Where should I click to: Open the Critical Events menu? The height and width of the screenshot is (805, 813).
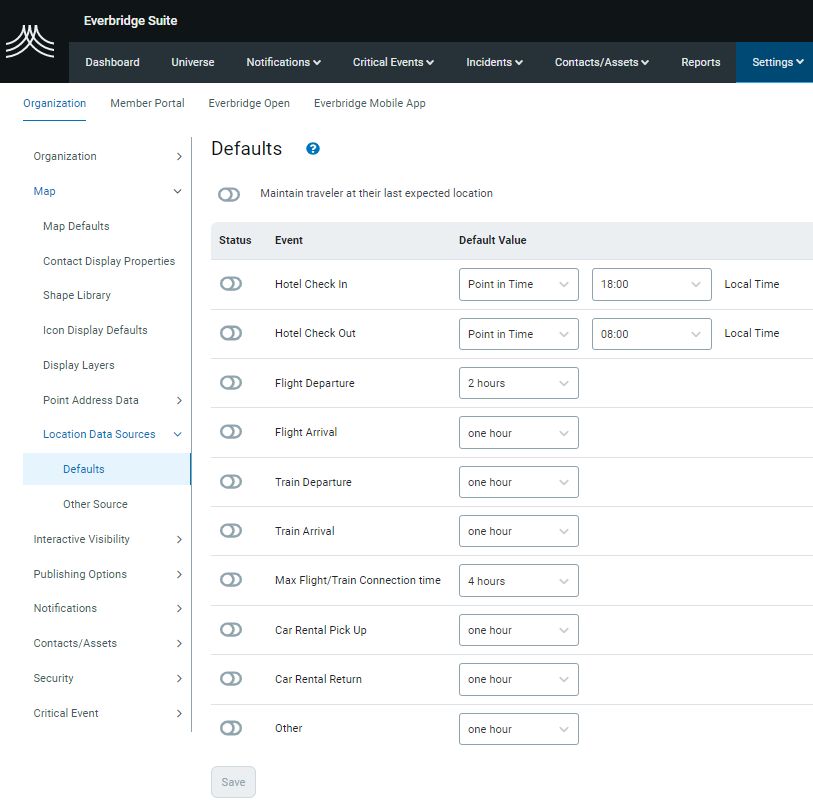tap(393, 62)
